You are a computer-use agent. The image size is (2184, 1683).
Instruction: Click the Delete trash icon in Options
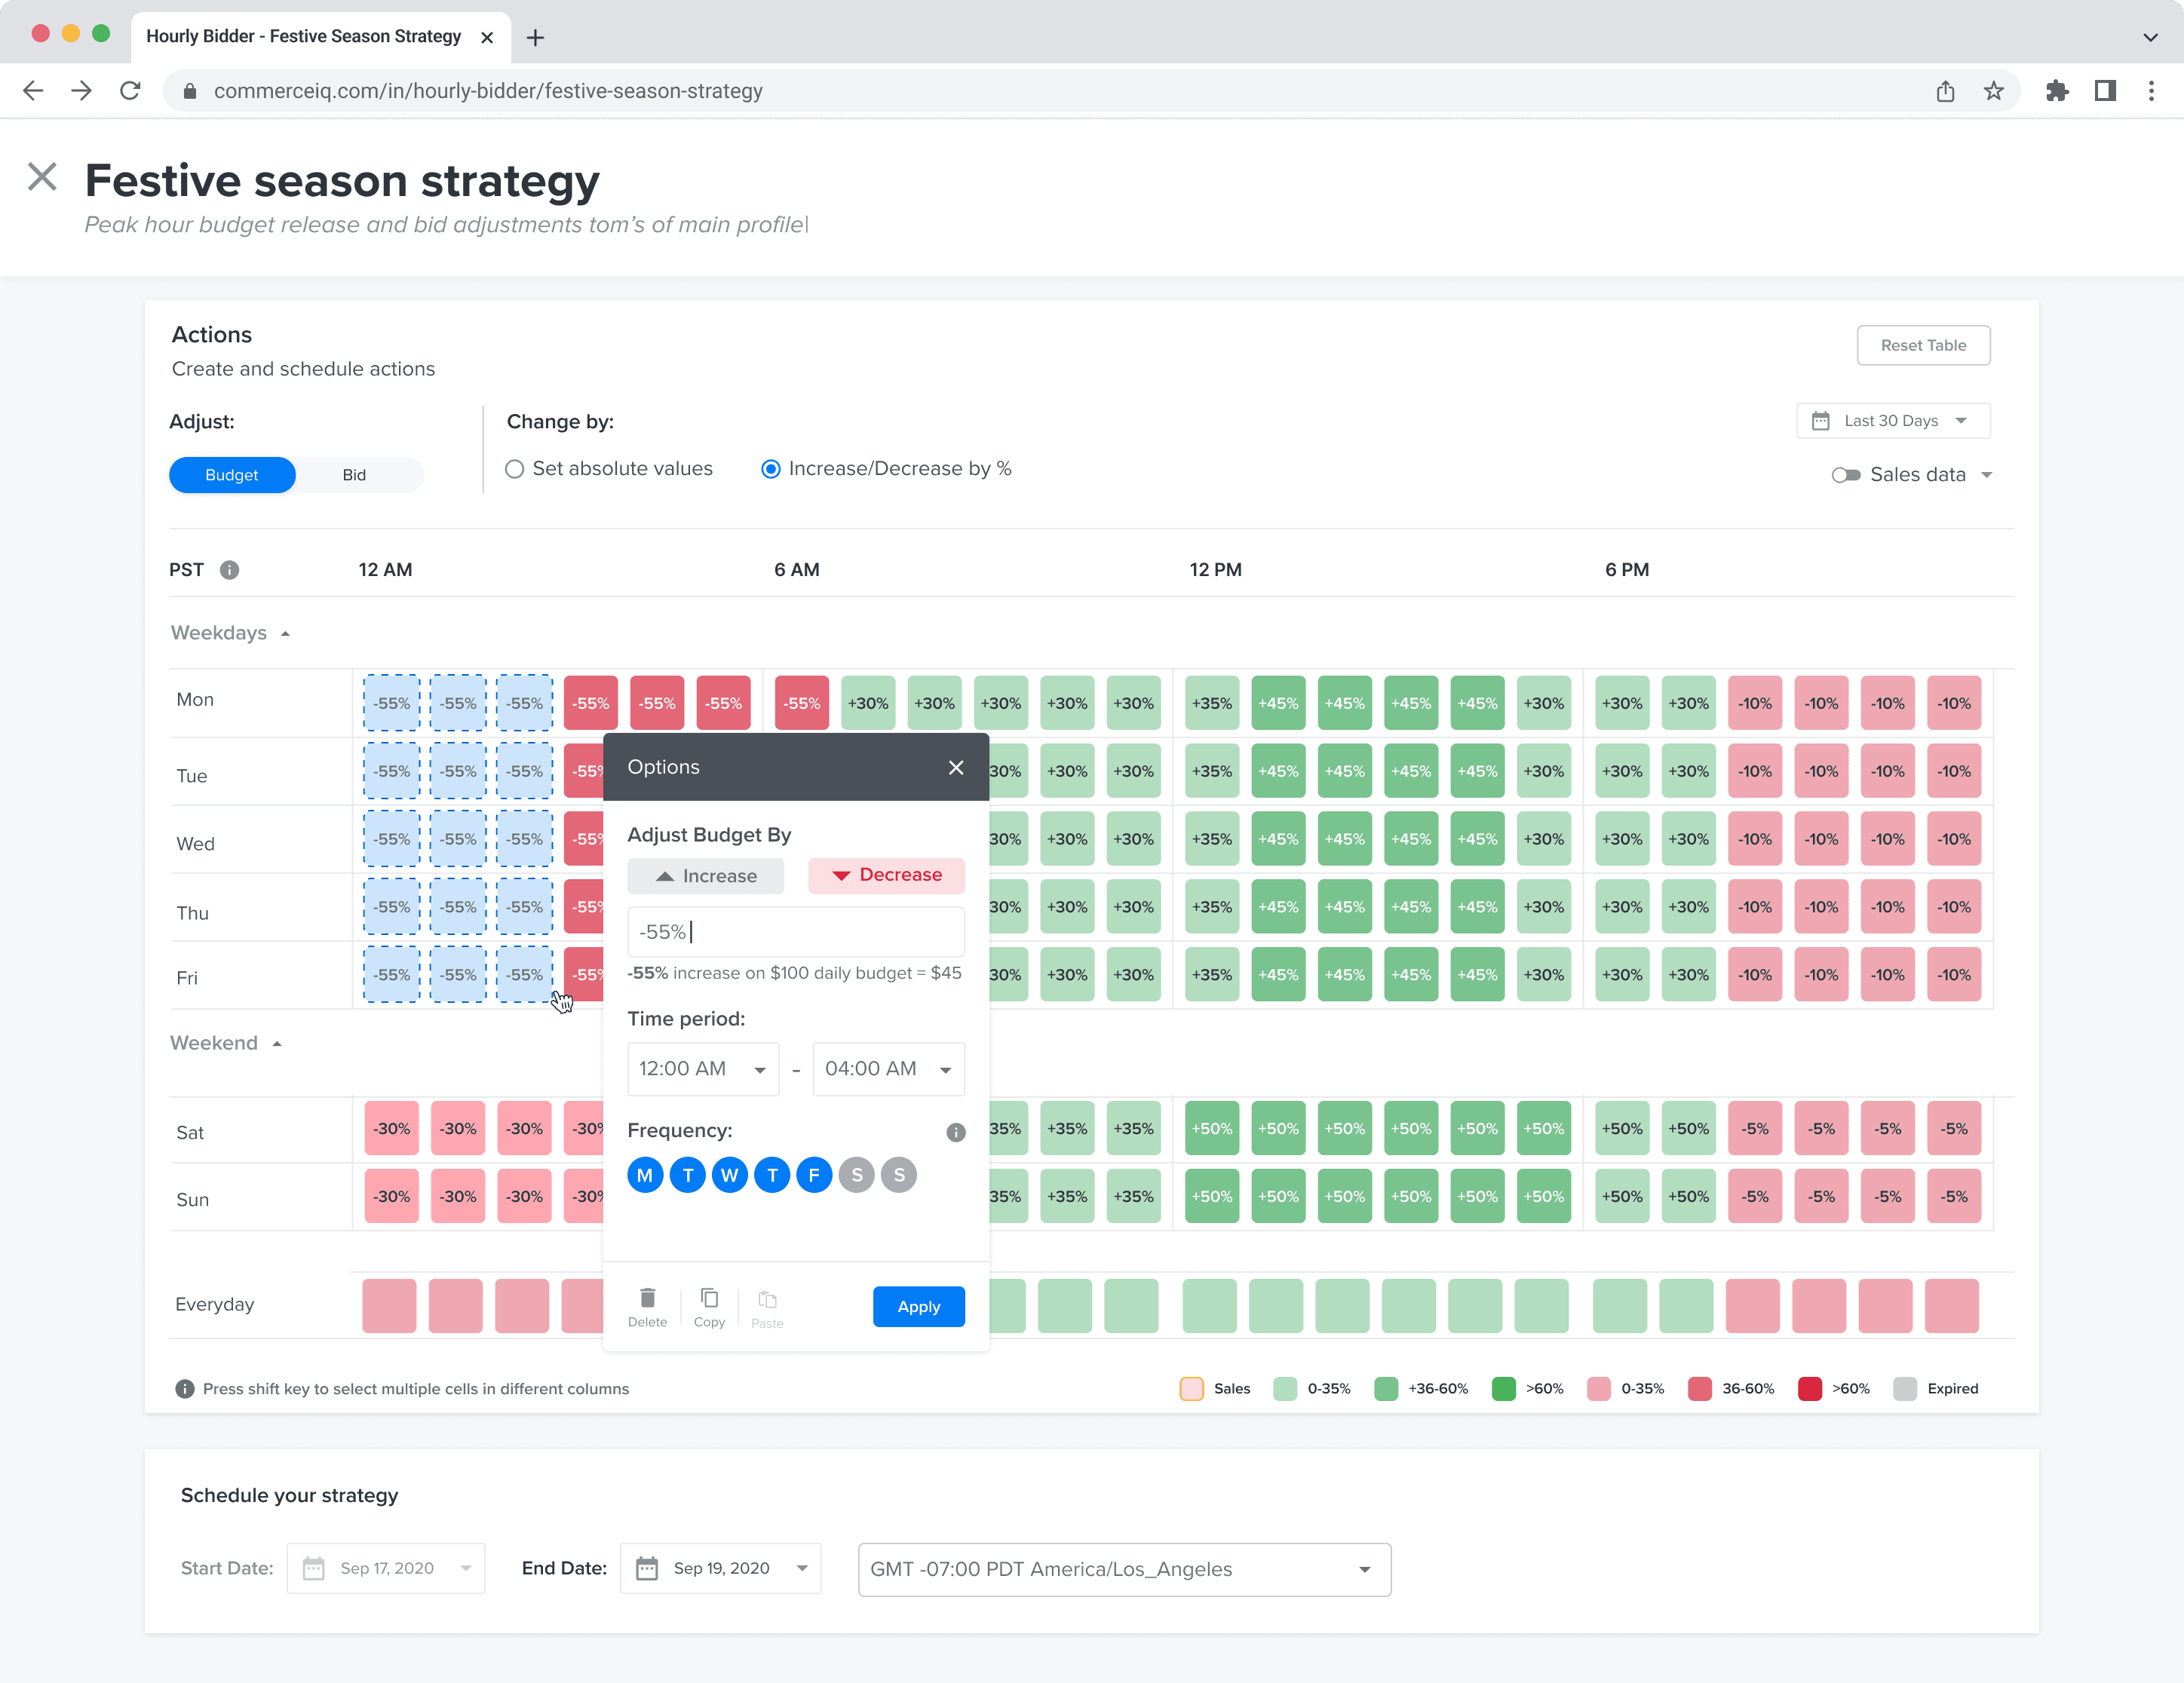(x=647, y=1299)
